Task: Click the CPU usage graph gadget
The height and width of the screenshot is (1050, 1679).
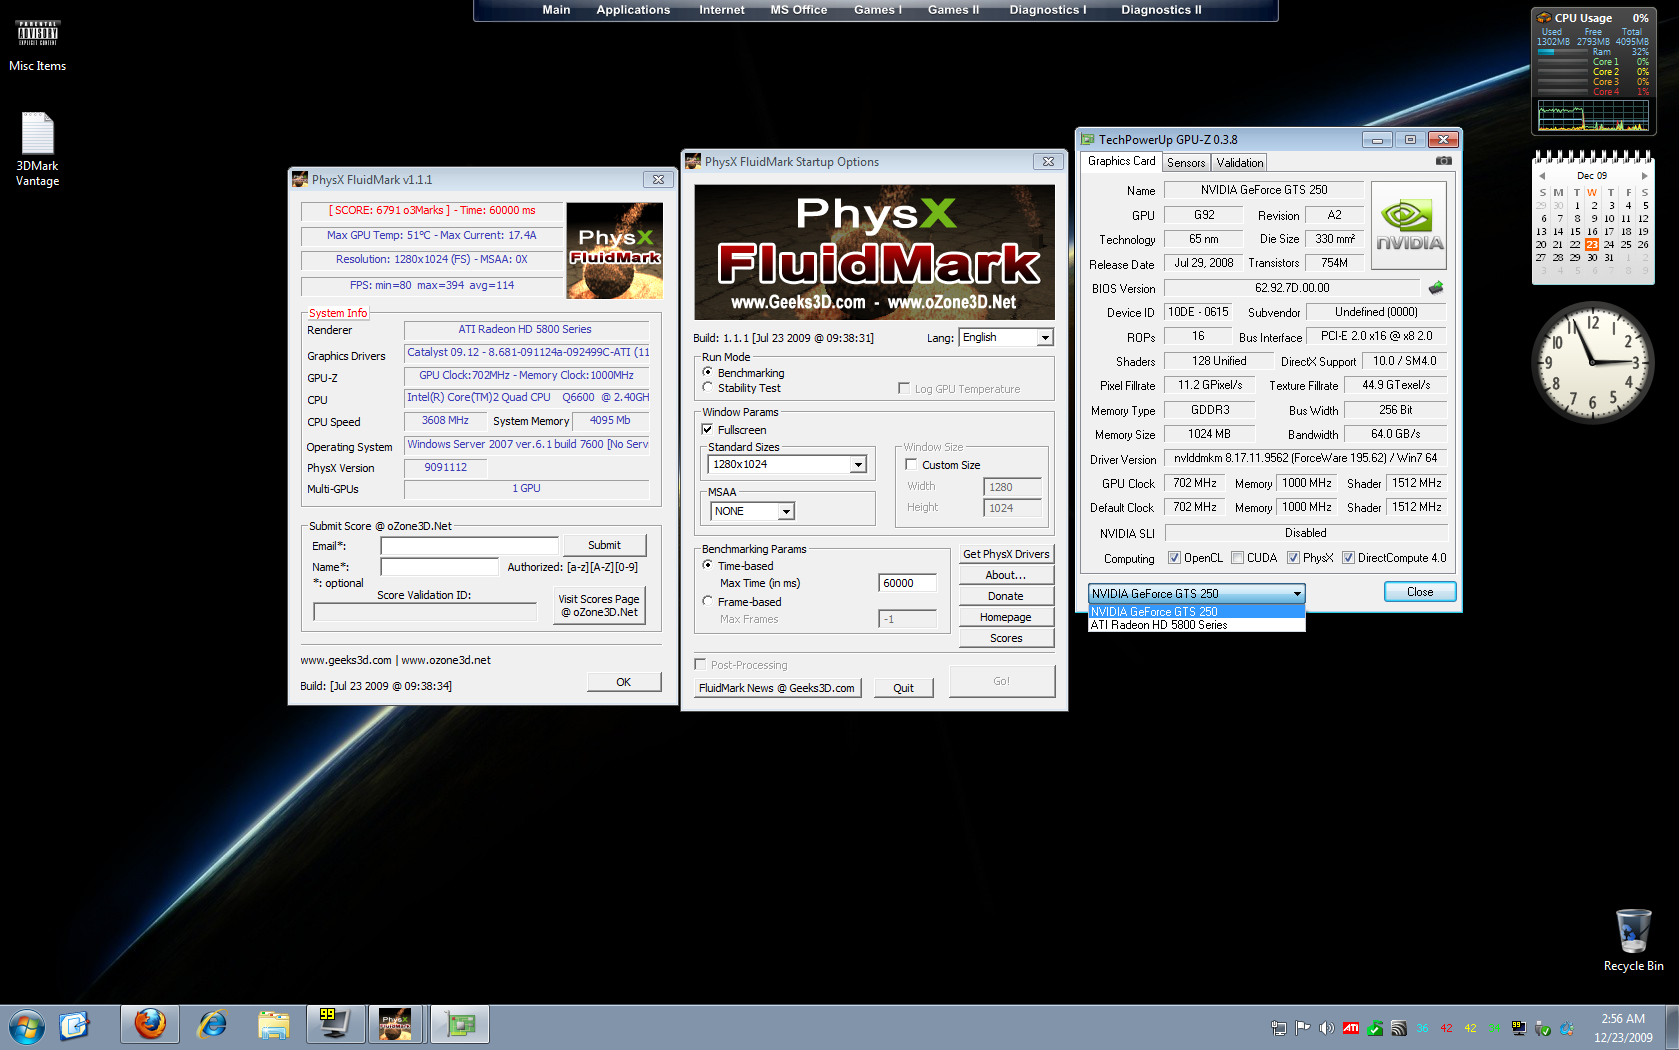Action: tap(1592, 116)
